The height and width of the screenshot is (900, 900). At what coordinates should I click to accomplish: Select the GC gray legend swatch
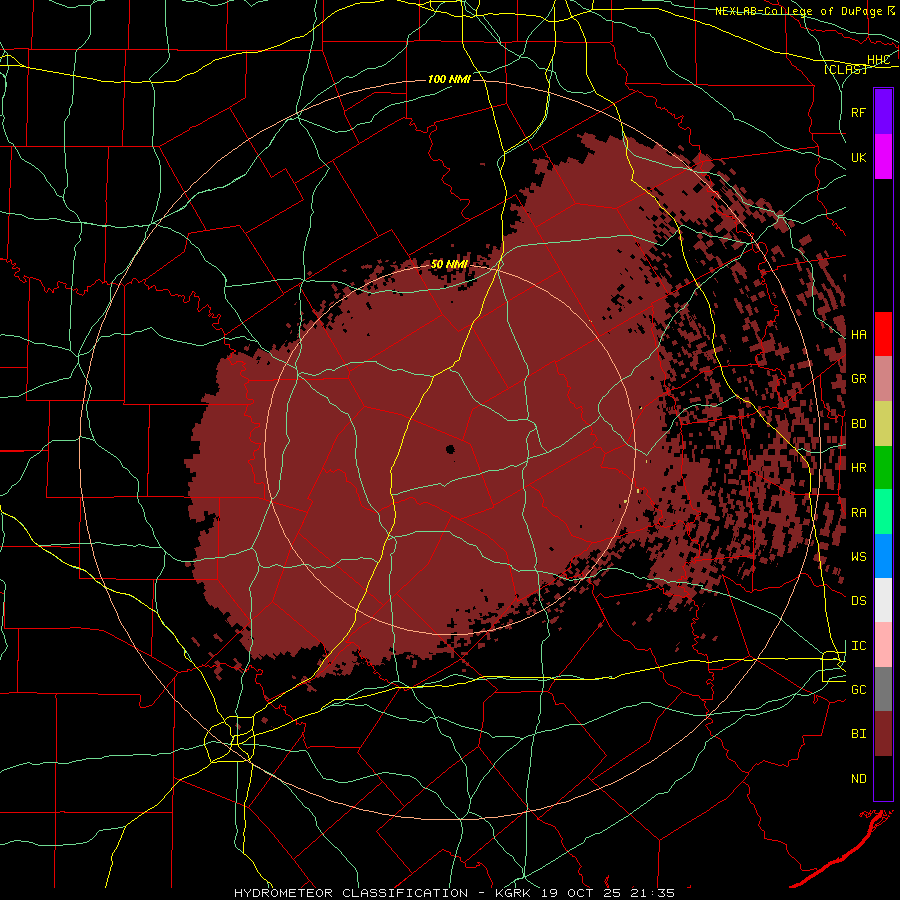pyautogui.click(x=883, y=689)
